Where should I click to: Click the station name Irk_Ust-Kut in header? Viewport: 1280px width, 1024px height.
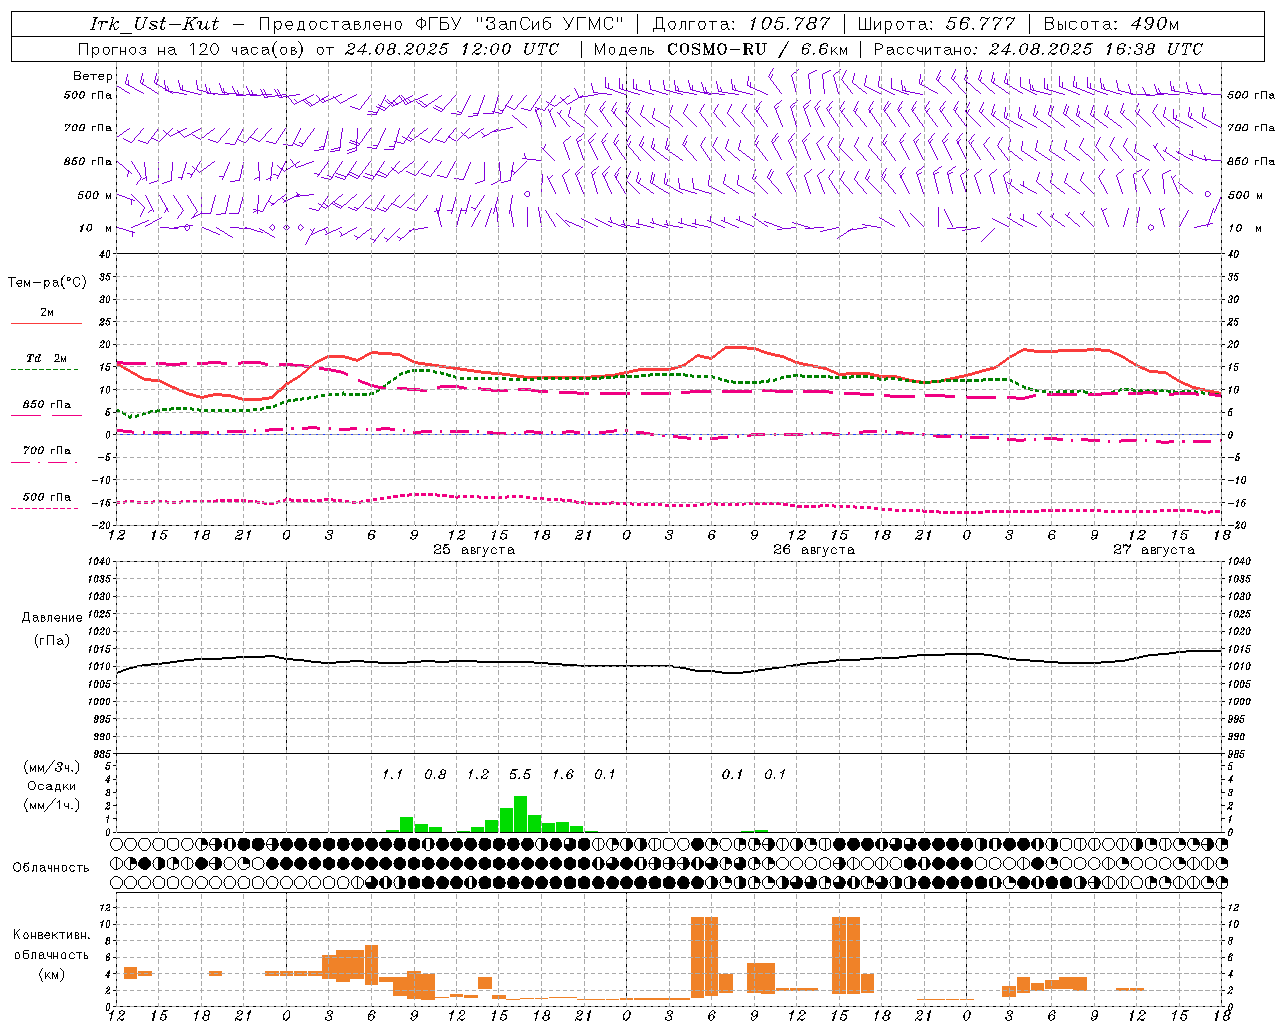[x=155, y=24]
